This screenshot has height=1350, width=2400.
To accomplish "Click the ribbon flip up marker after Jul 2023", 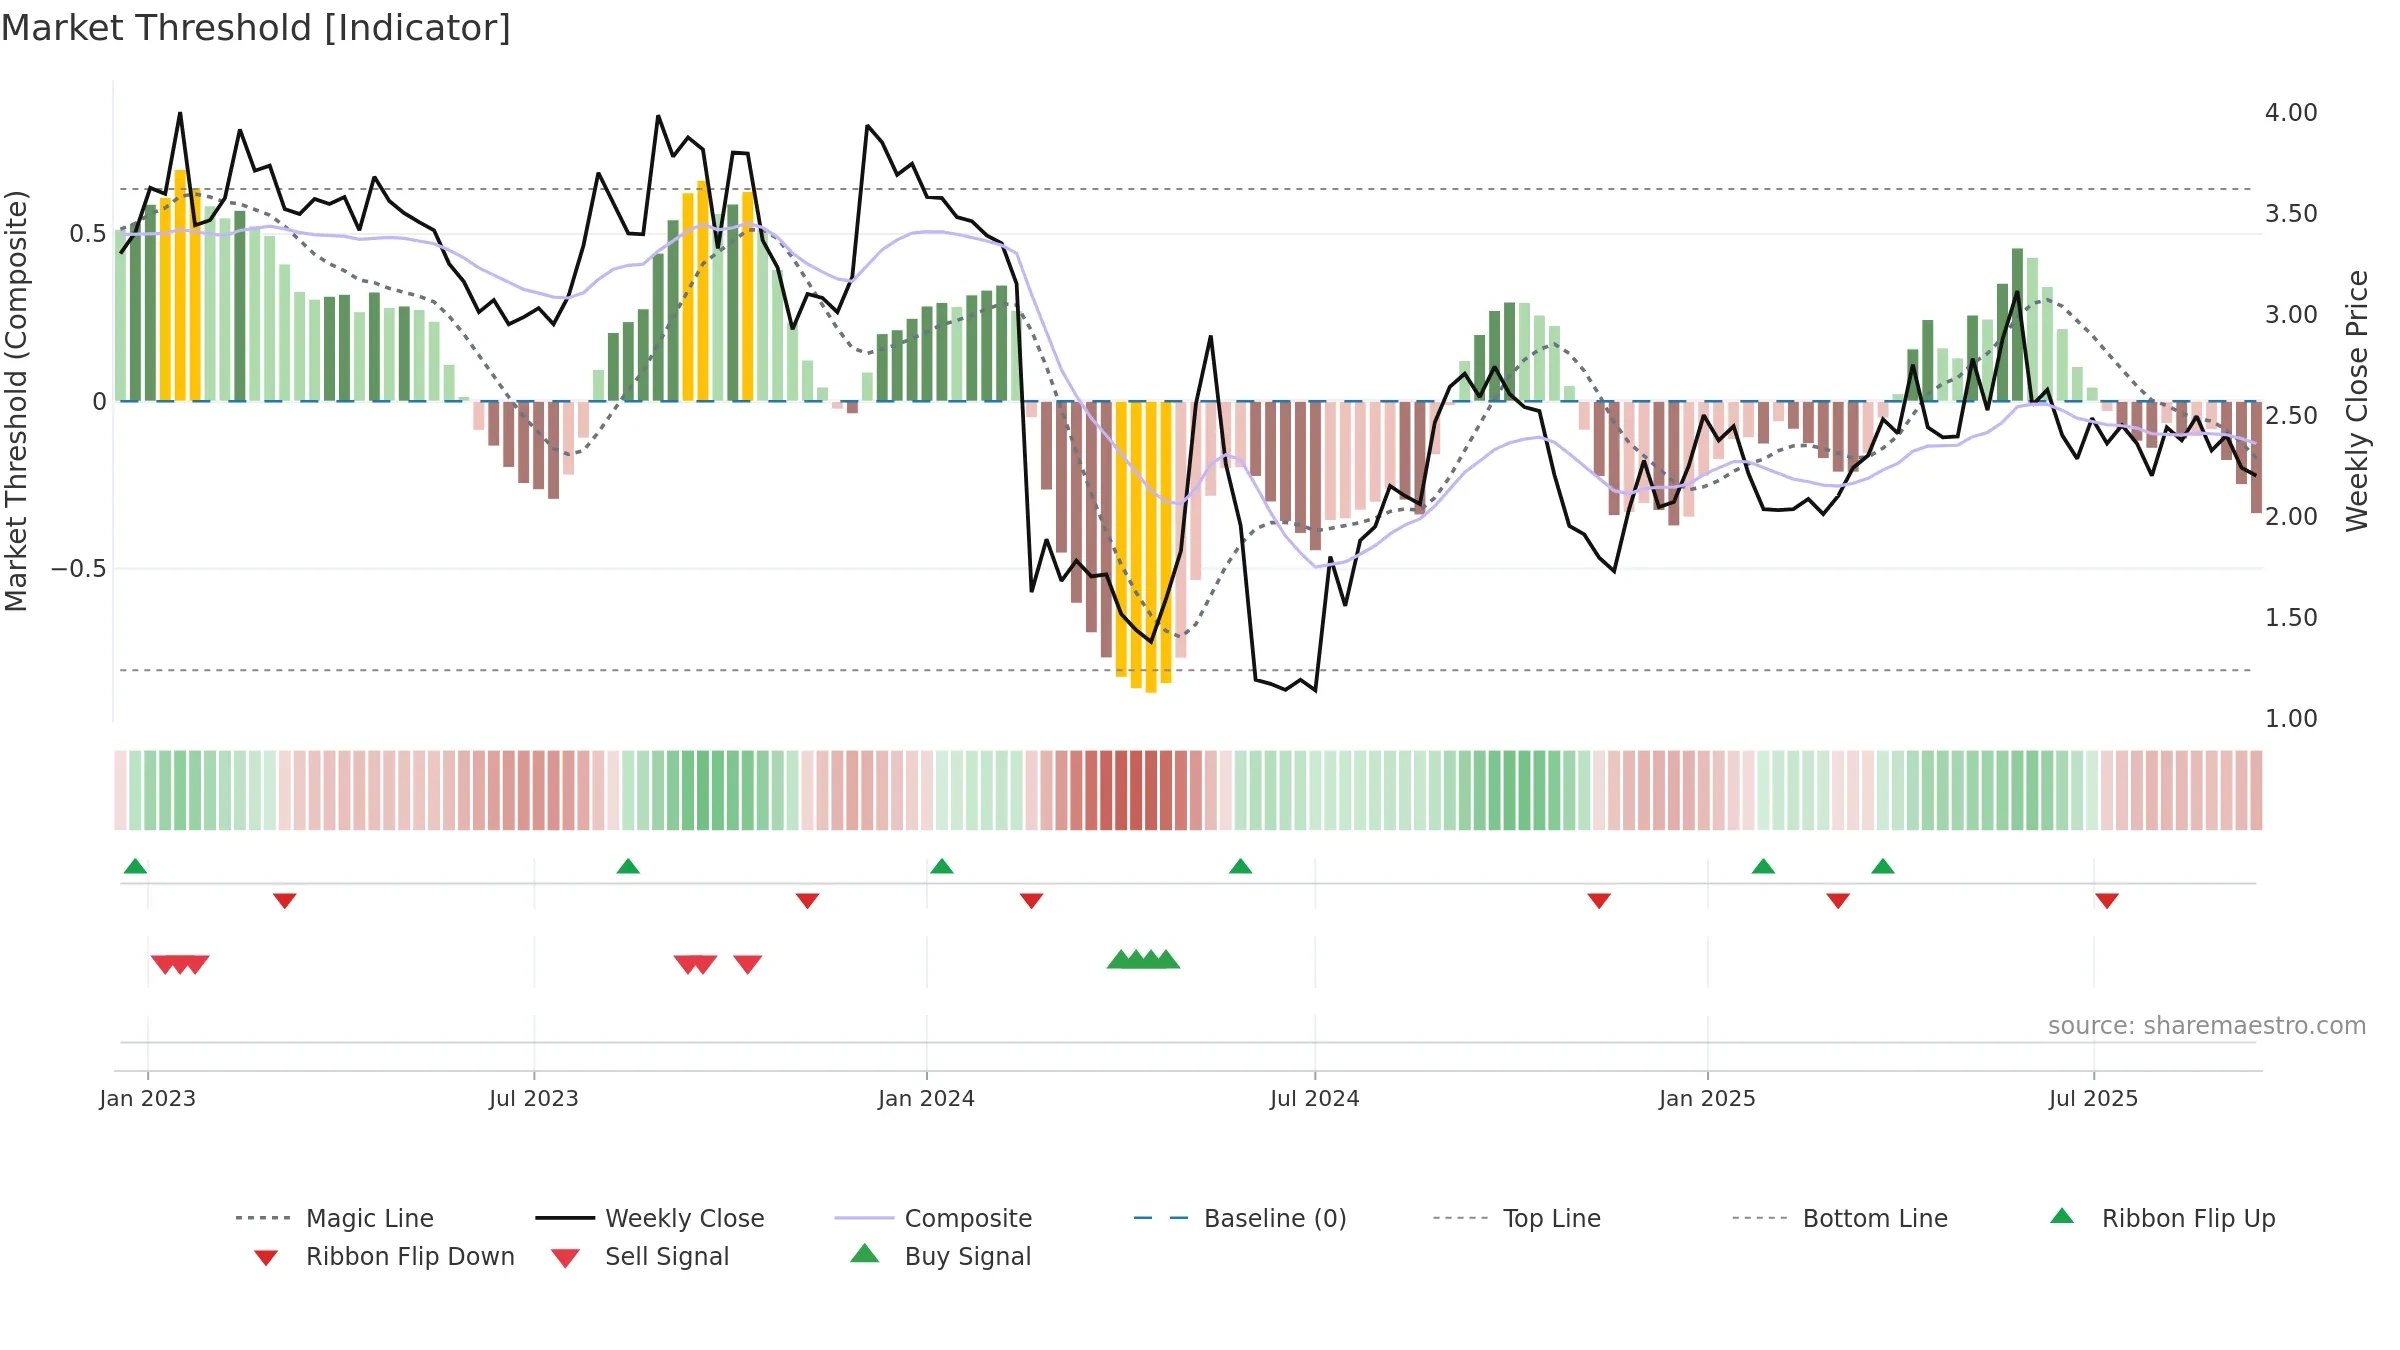I will (x=628, y=866).
